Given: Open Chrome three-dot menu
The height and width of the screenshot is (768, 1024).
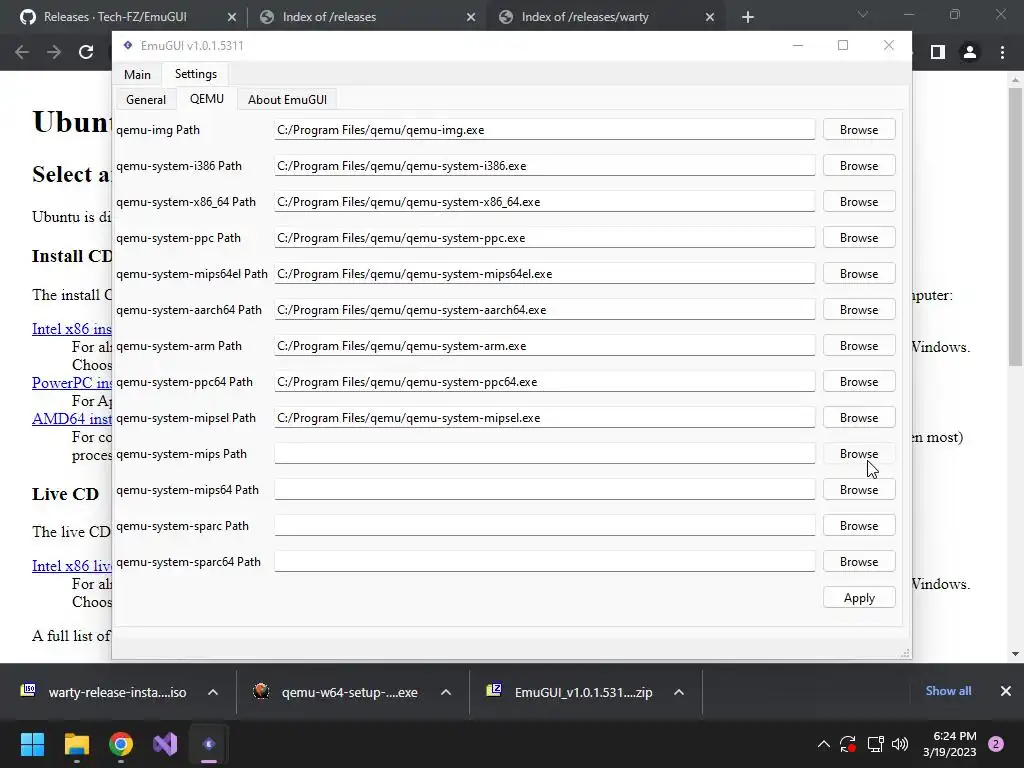Looking at the screenshot, I should point(1002,52).
